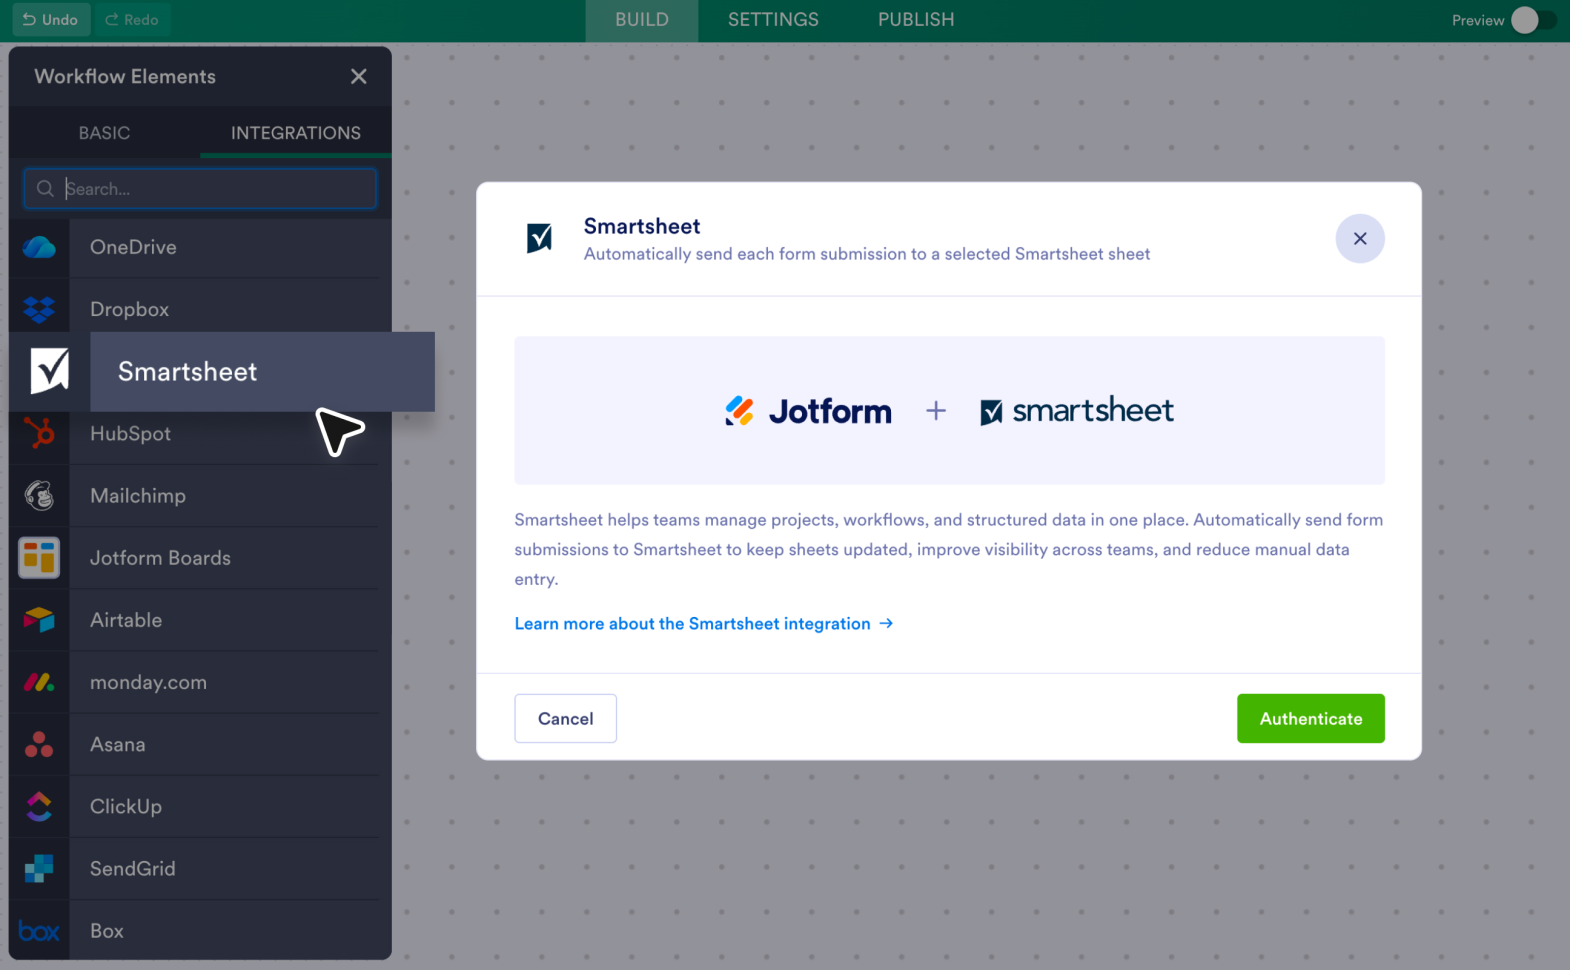Close the Workflow Elements panel
Viewport: 1570px width, 970px height.
coord(359,77)
